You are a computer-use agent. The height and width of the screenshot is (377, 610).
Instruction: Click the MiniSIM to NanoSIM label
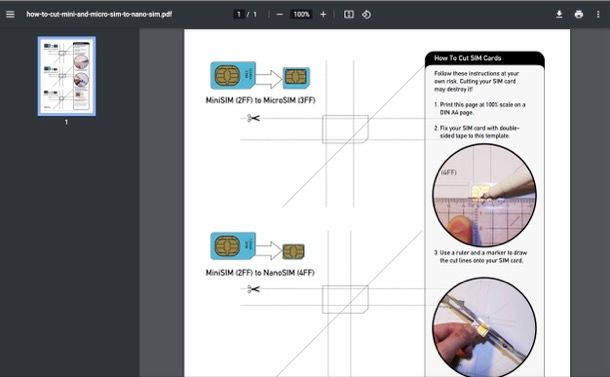[x=260, y=273]
